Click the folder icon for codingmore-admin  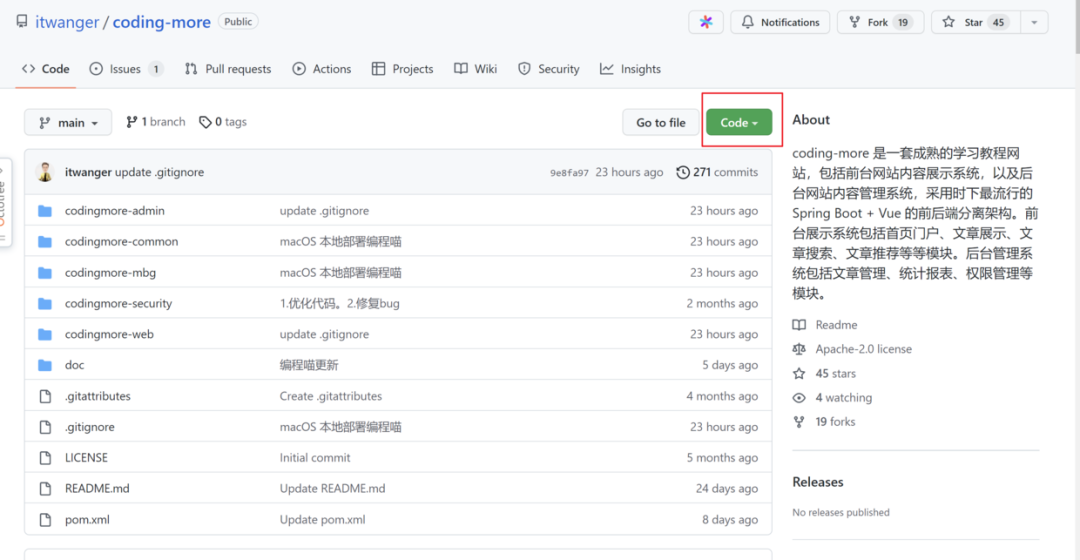point(45,211)
